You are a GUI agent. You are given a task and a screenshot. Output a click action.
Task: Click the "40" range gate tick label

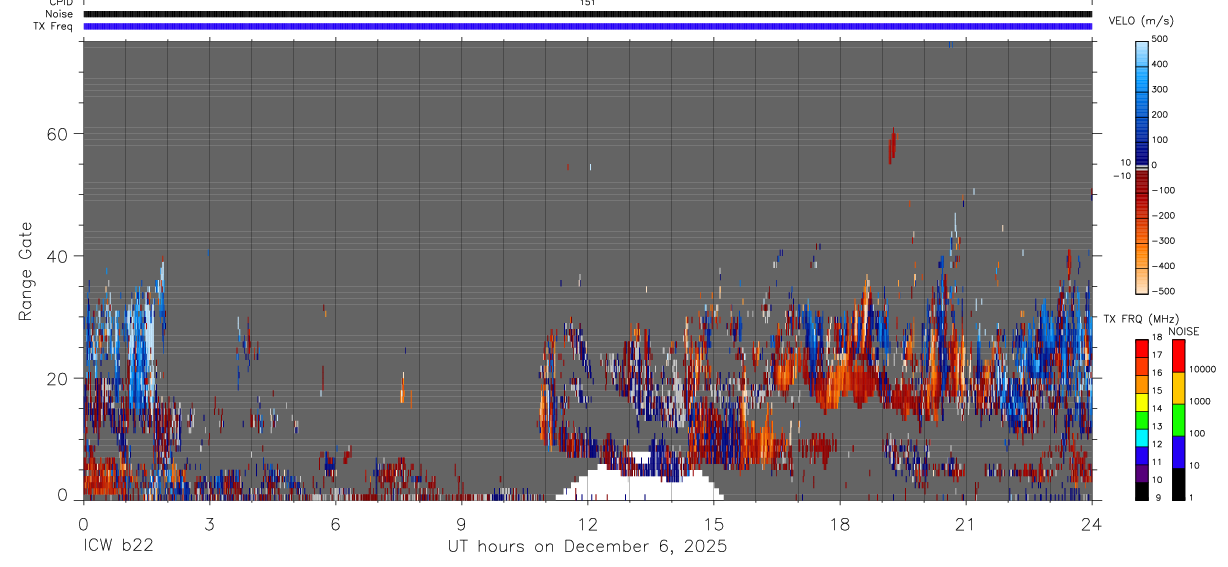[55, 256]
